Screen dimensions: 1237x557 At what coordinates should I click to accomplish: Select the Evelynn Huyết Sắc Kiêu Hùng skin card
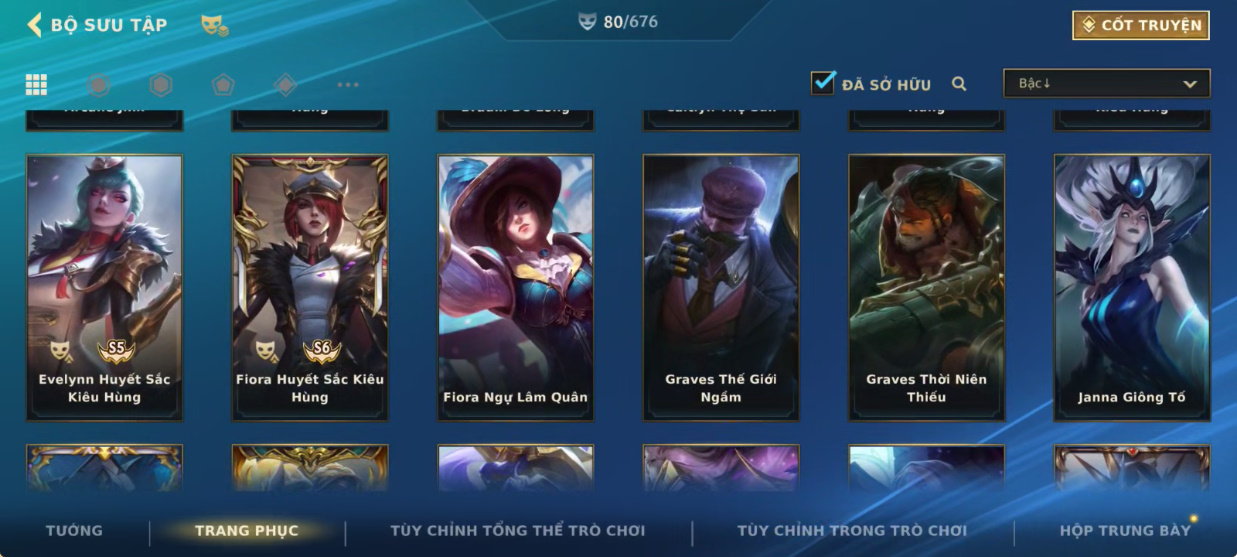tap(104, 287)
